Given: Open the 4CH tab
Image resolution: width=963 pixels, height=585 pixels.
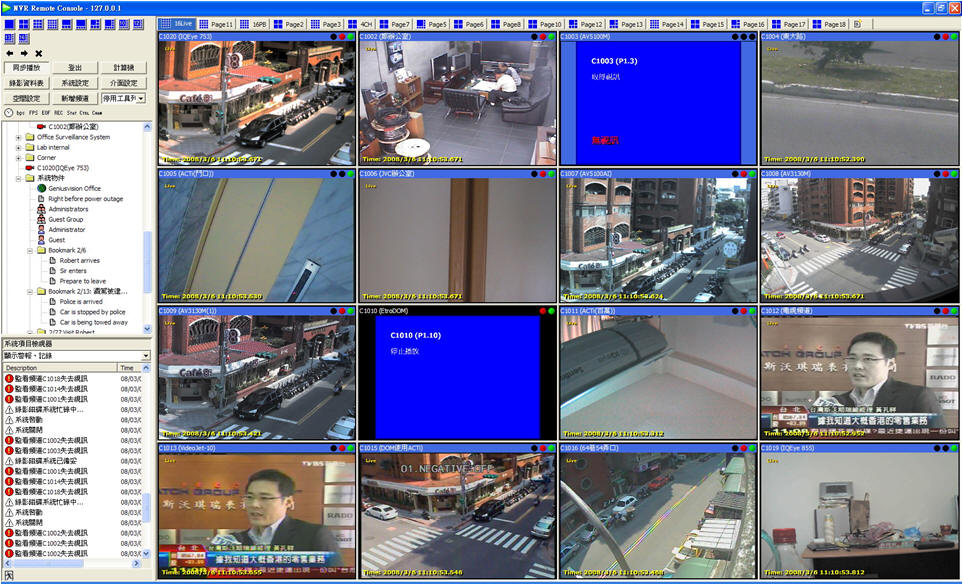Looking at the screenshot, I should tap(361, 23).
